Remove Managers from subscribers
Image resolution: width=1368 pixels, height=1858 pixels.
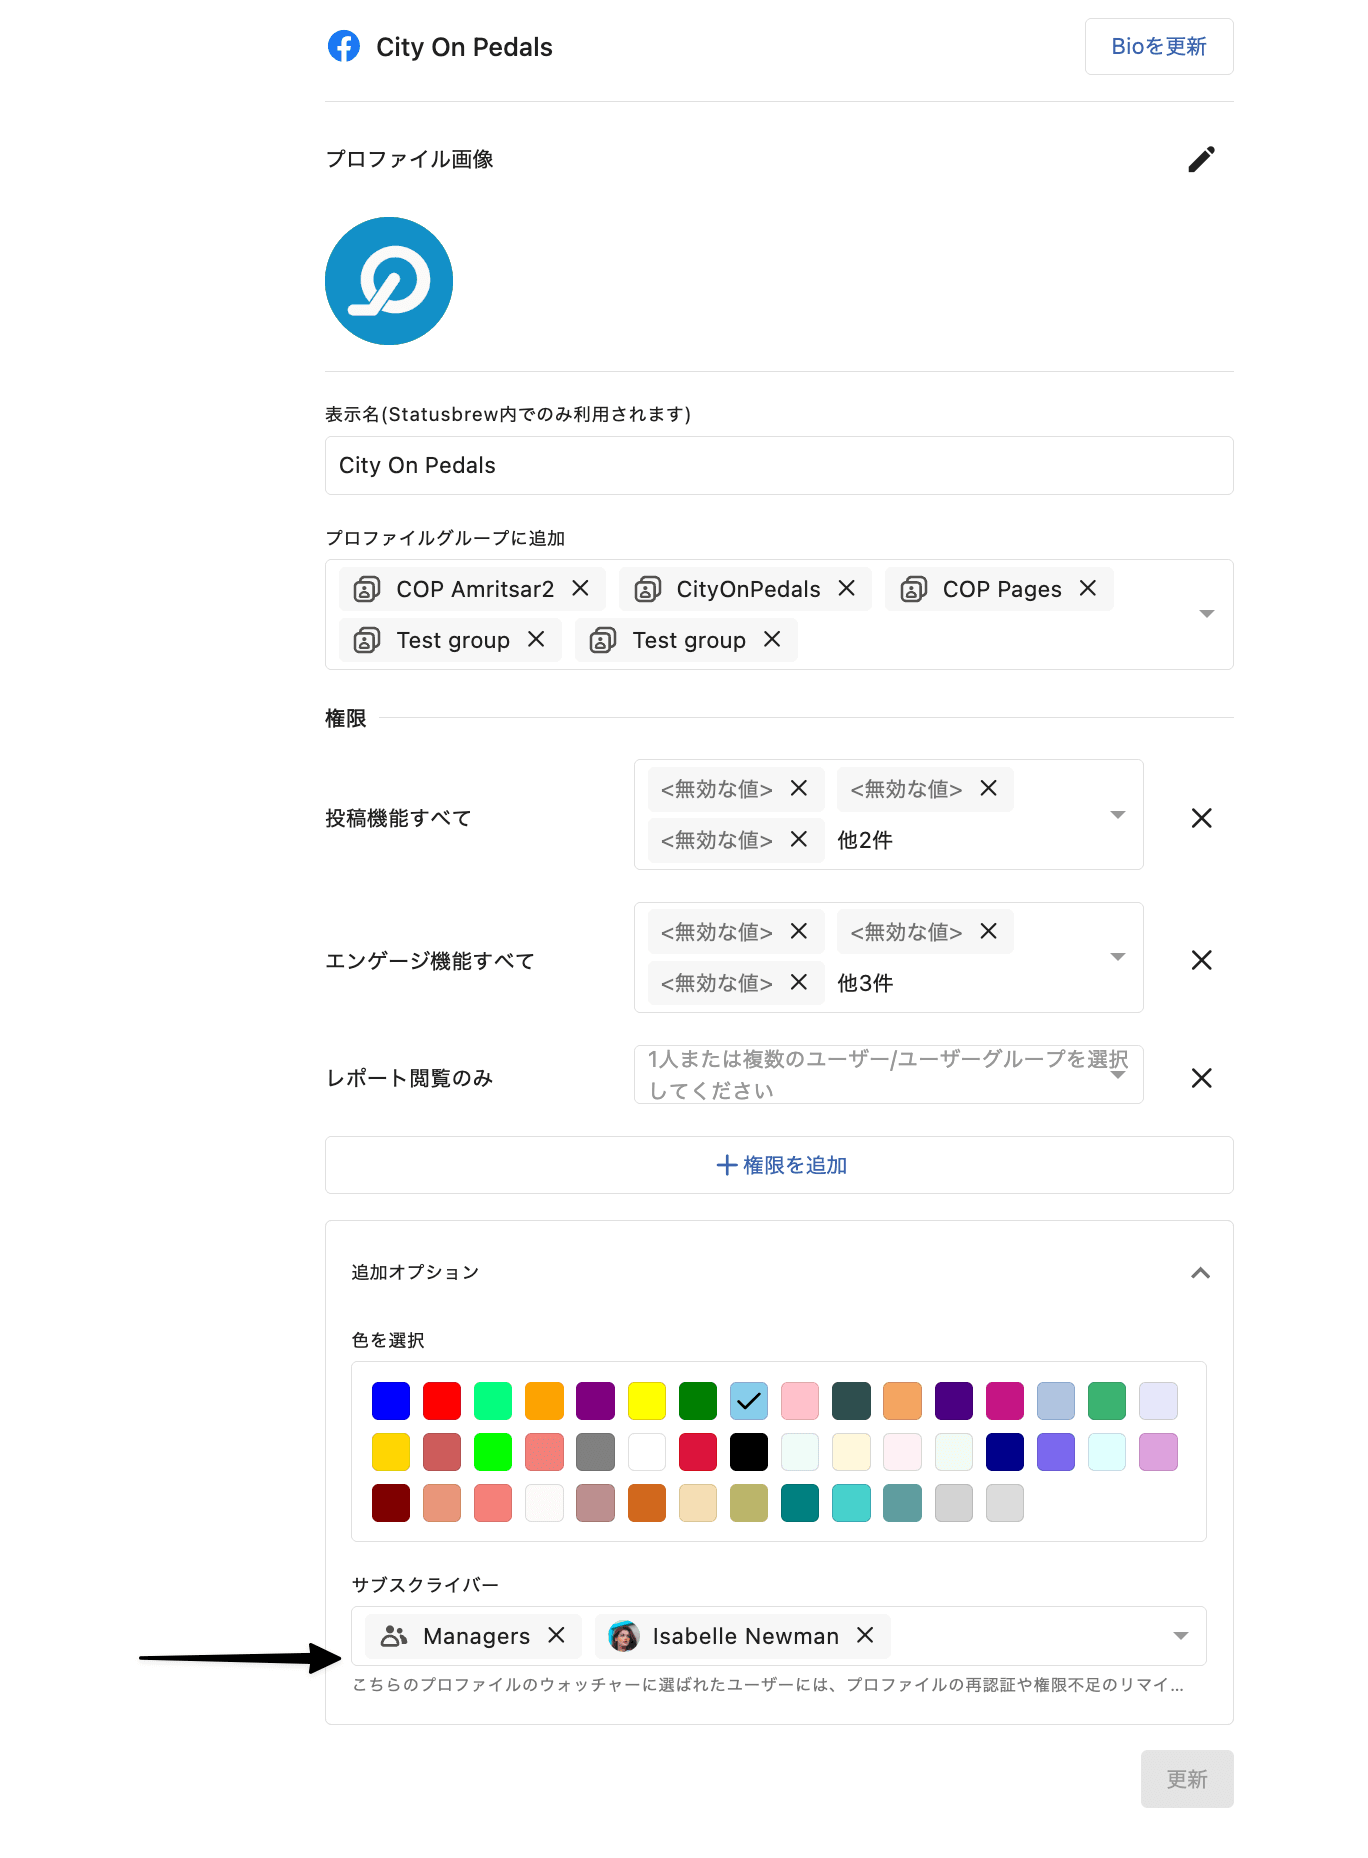(557, 1635)
